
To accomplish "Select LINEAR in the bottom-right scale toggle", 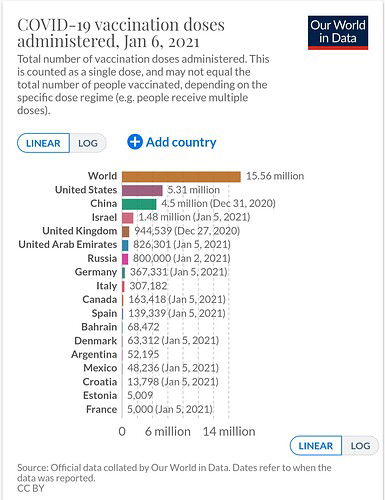I will (x=316, y=446).
